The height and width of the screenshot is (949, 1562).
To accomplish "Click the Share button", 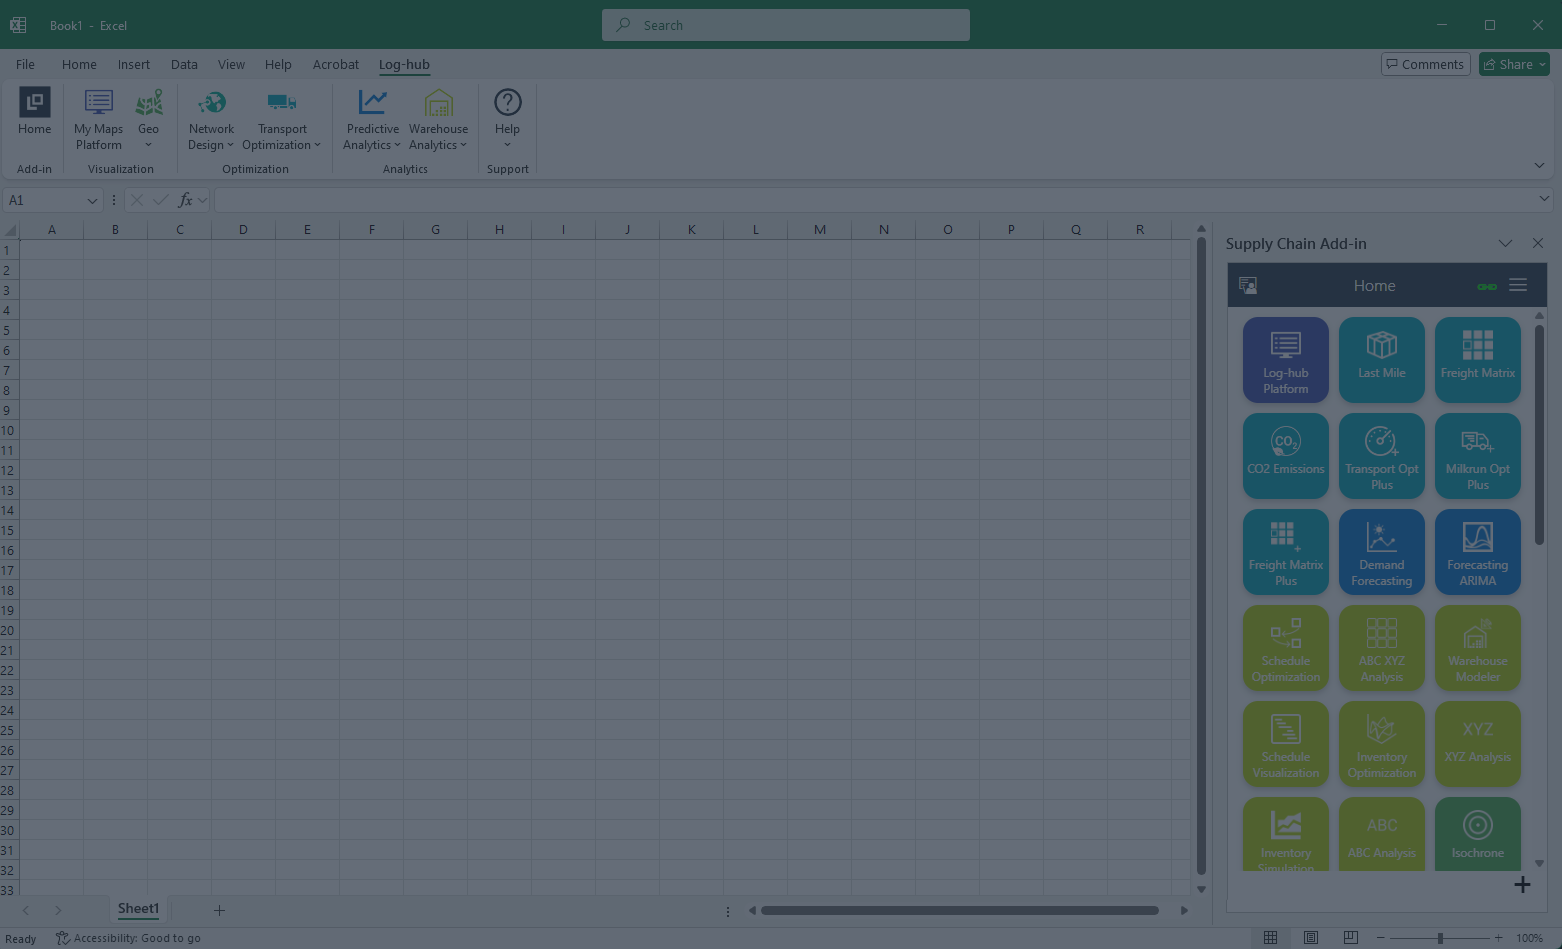I will [1514, 64].
